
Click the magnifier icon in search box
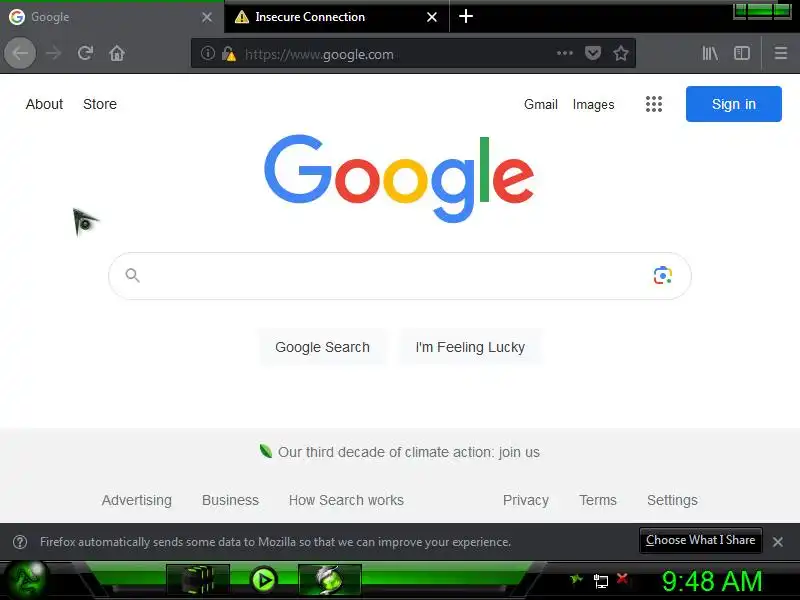[133, 276]
